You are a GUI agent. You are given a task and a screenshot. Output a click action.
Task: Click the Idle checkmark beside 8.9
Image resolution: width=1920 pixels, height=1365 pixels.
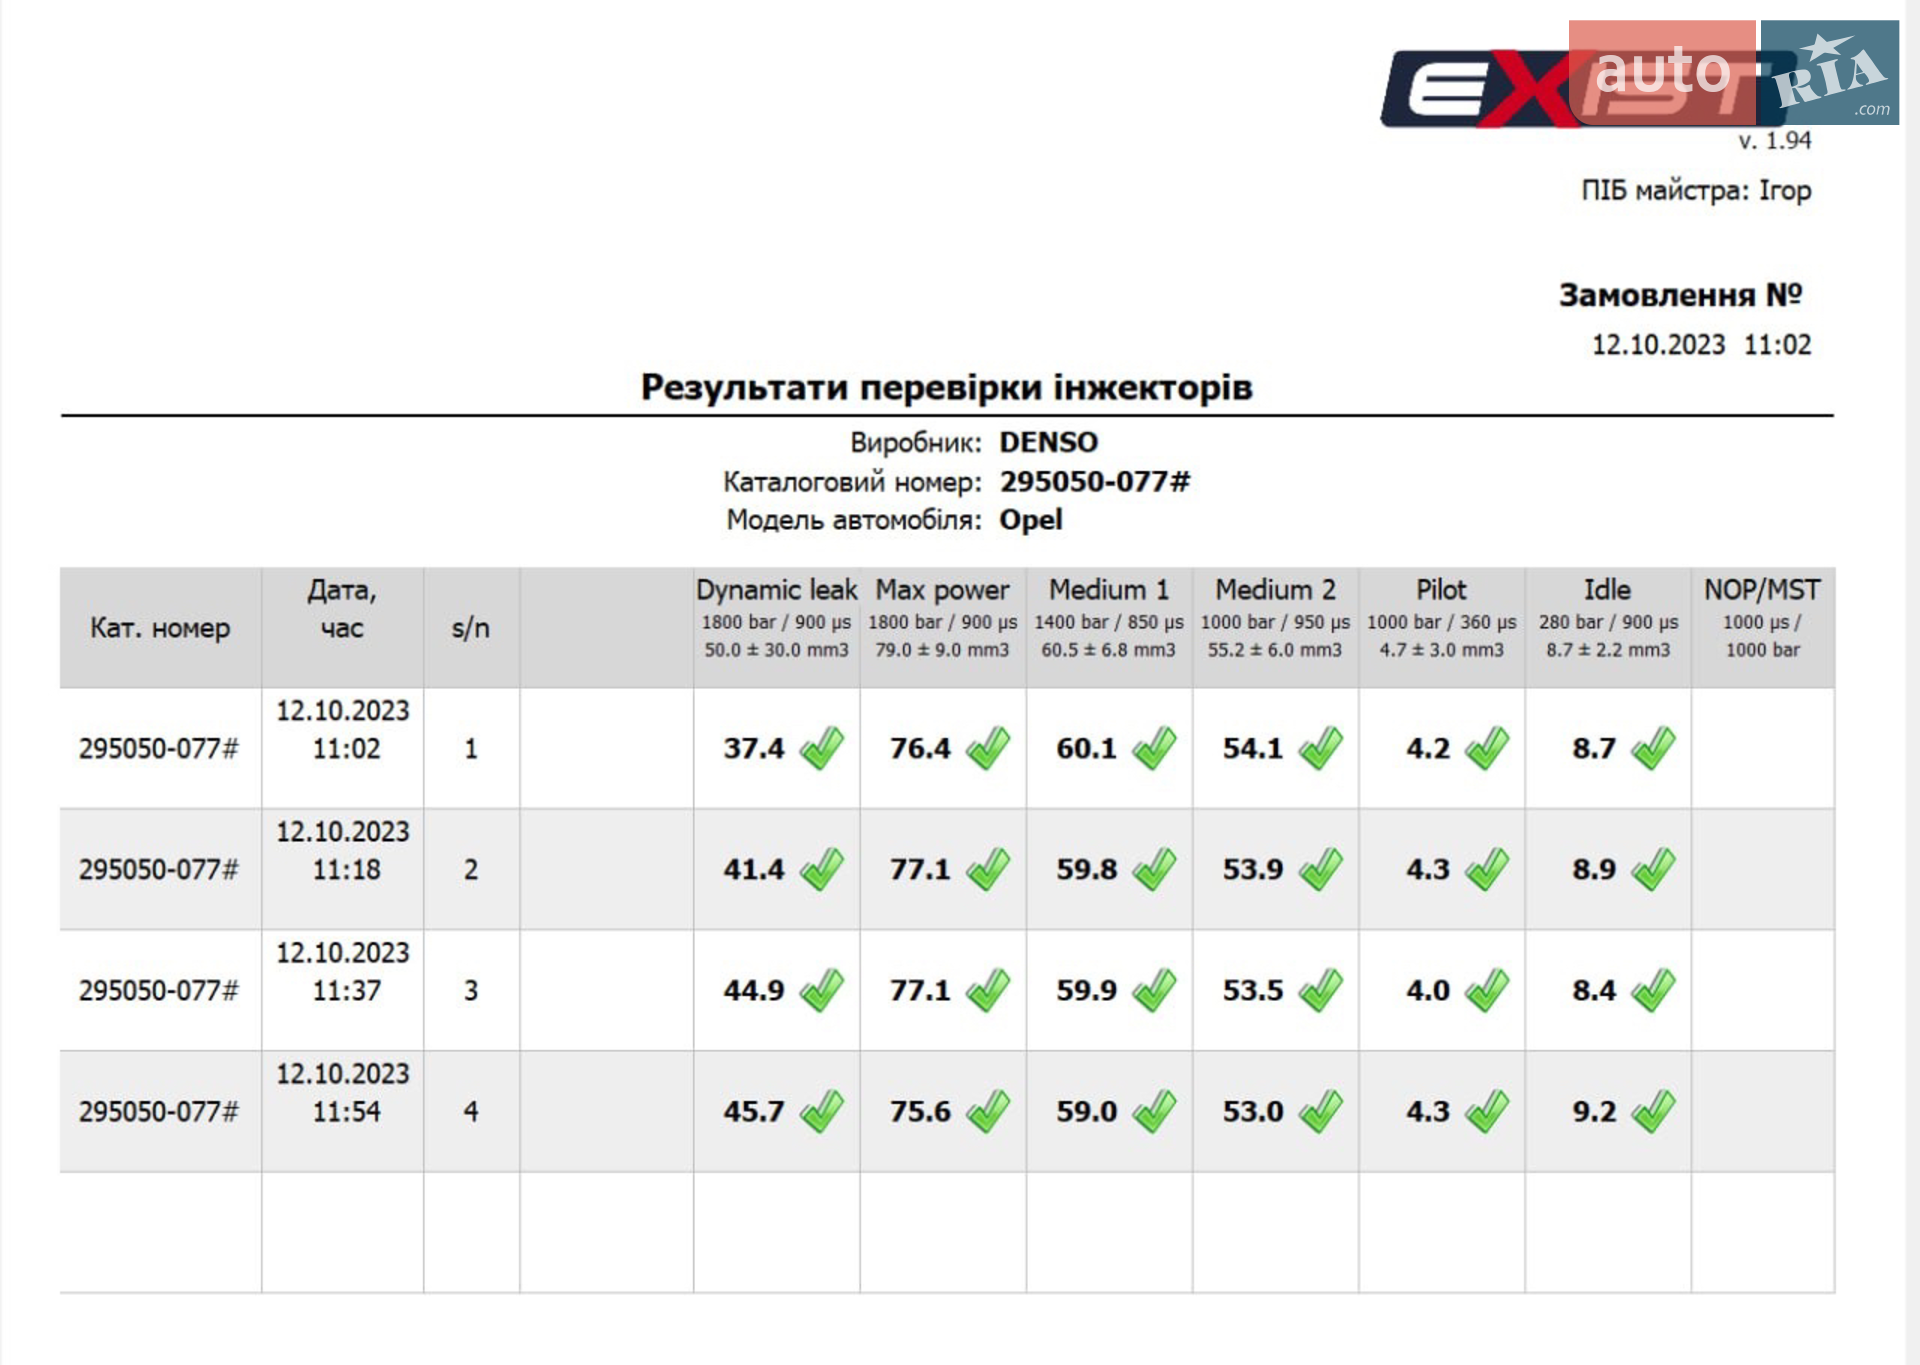click(1652, 869)
